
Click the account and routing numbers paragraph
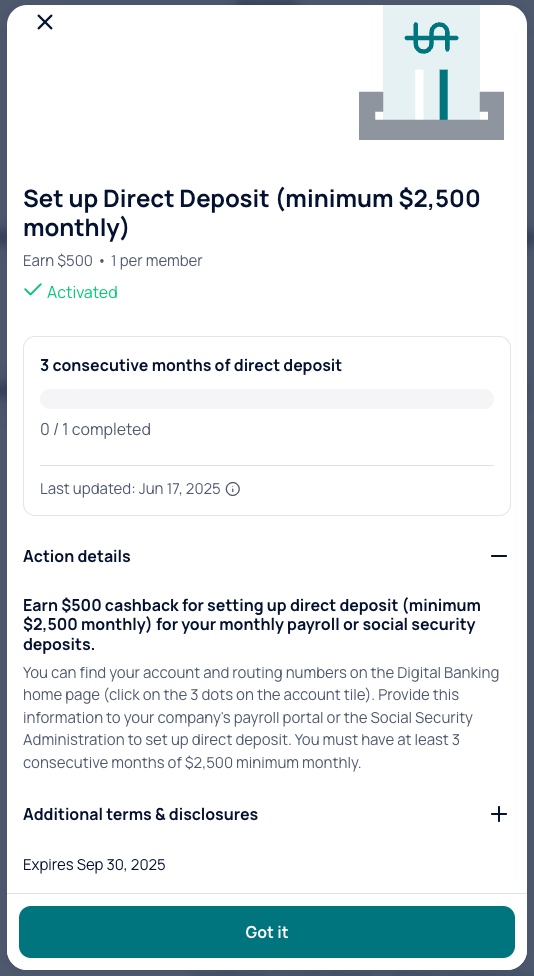tap(261, 718)
